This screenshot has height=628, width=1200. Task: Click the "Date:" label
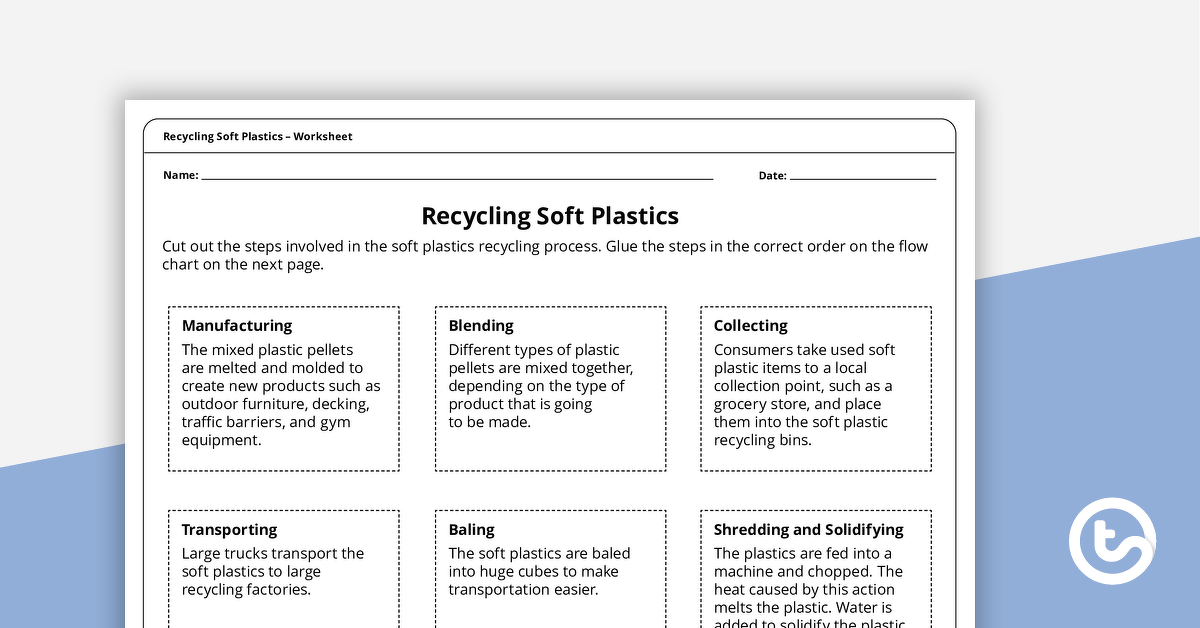(772, 176)
